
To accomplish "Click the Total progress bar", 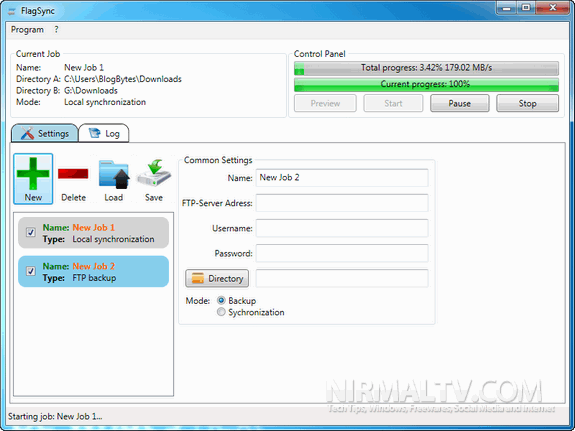I will pos(426,68).
